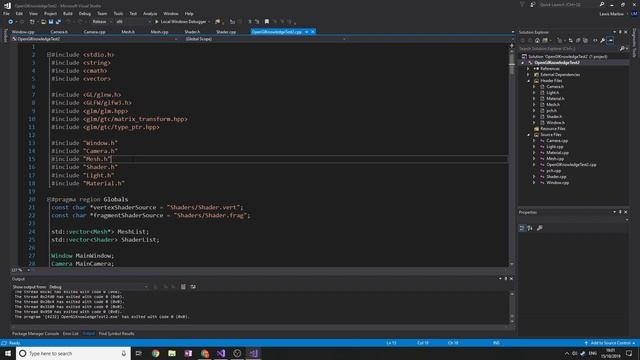Click the Windows taskbar search box
Viewport: 640px width, 360px height.
(x=73, y=353)
